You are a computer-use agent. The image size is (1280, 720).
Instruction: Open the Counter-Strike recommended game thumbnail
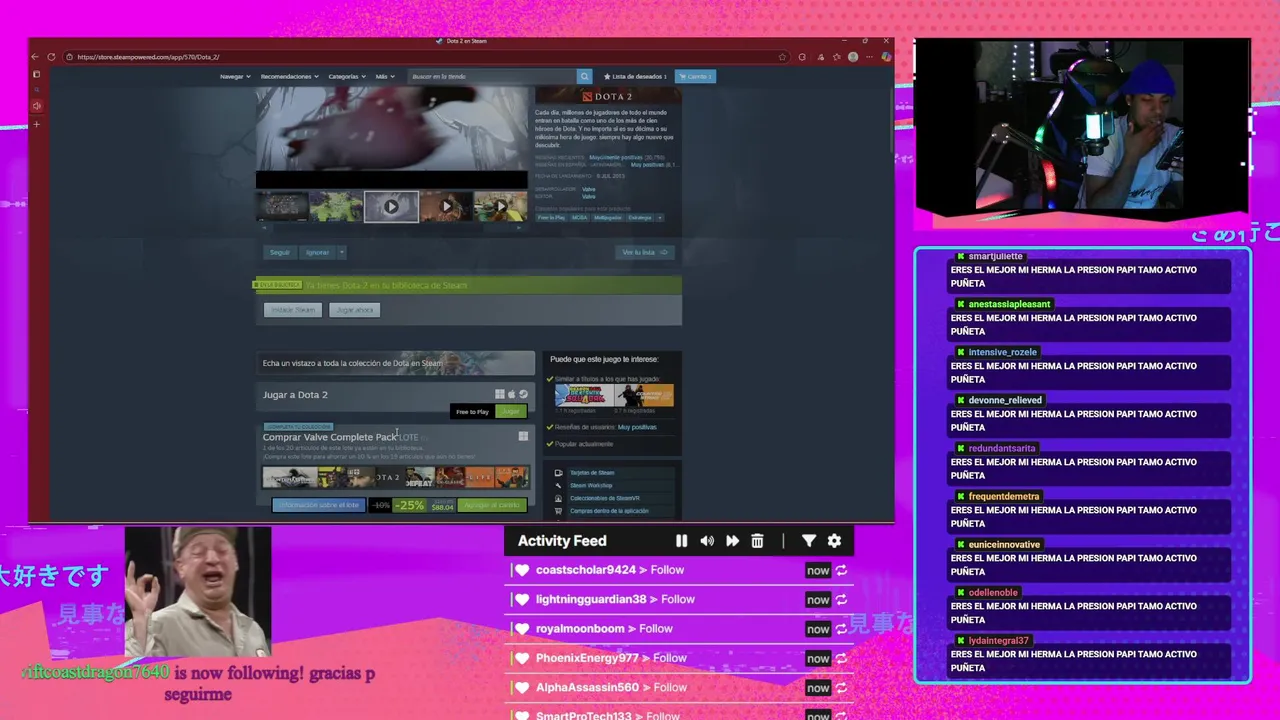(644, 395)
